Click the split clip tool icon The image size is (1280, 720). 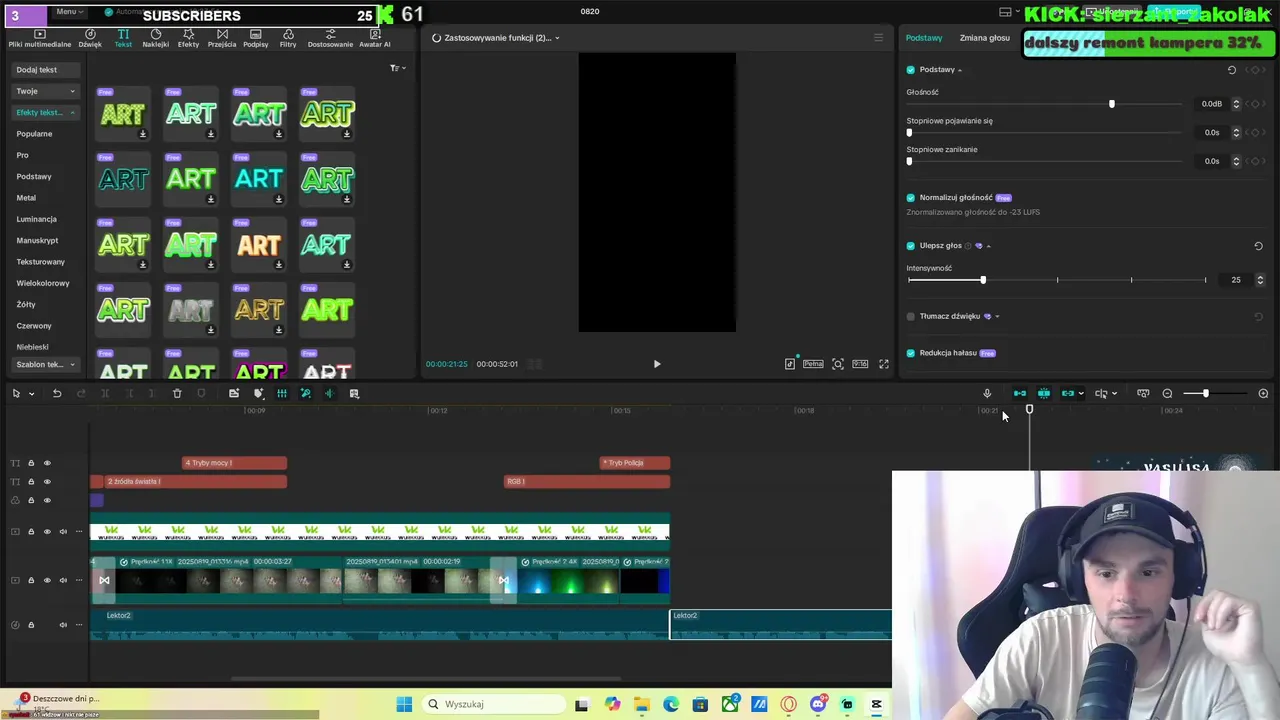(105, 393)
